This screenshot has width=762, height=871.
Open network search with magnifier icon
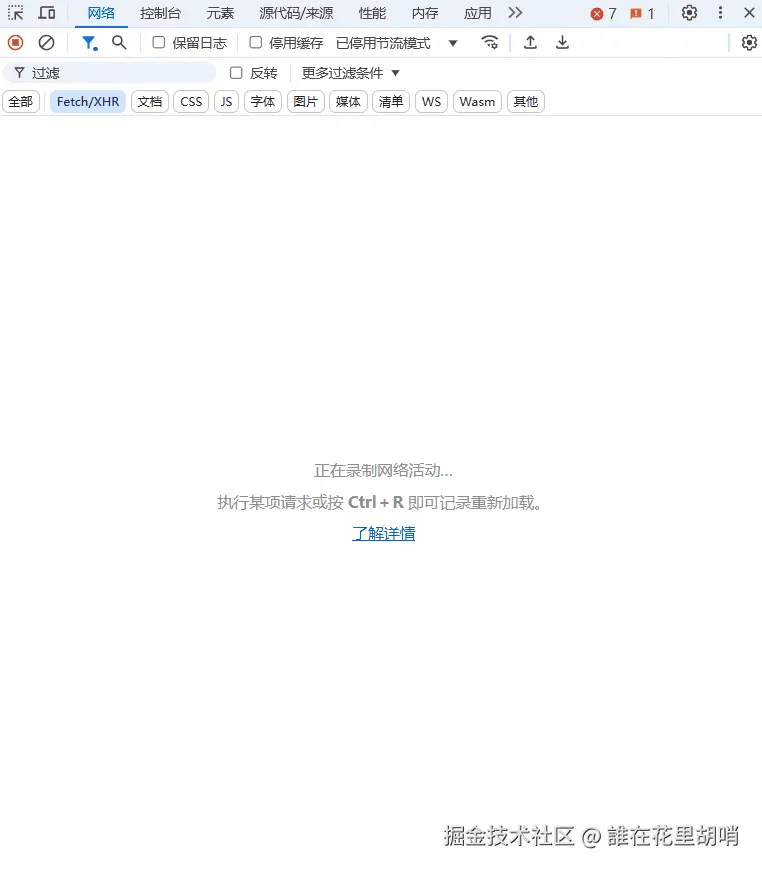click(x=119, y=42)
